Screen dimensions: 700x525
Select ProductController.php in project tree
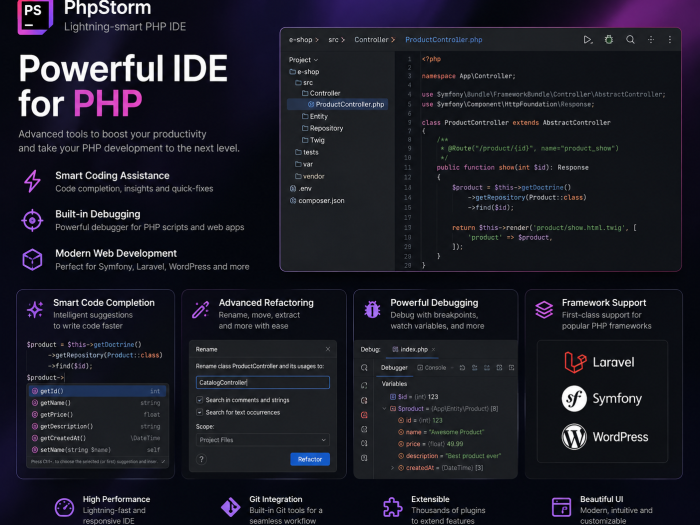point(338,104)
